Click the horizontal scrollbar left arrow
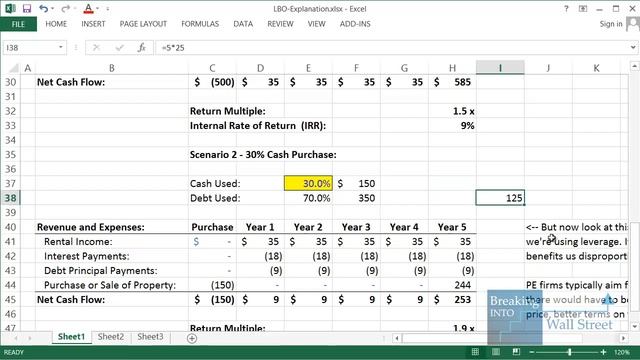Viewport: 640px width, 360px height. coord(397,338)
